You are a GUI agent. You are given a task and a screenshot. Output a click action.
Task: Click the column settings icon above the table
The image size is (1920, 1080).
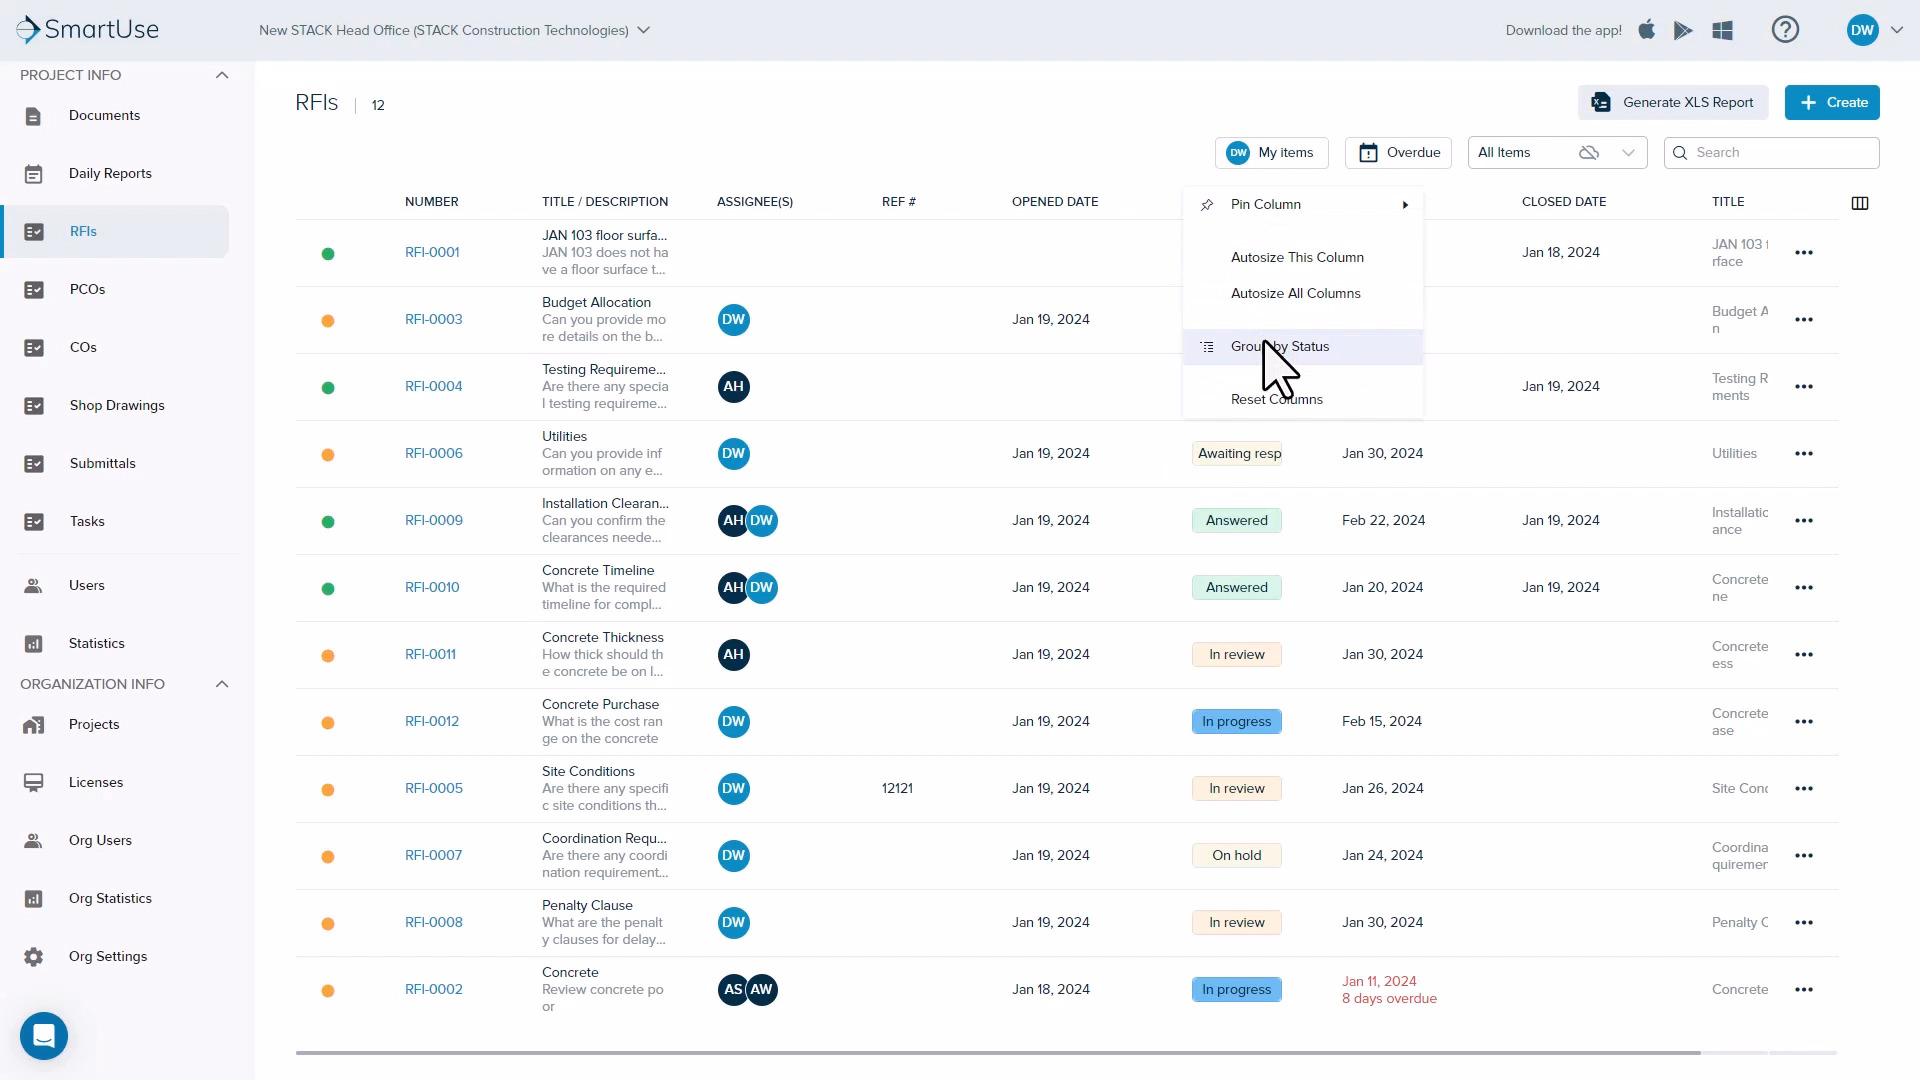[x=1859, y=202]
